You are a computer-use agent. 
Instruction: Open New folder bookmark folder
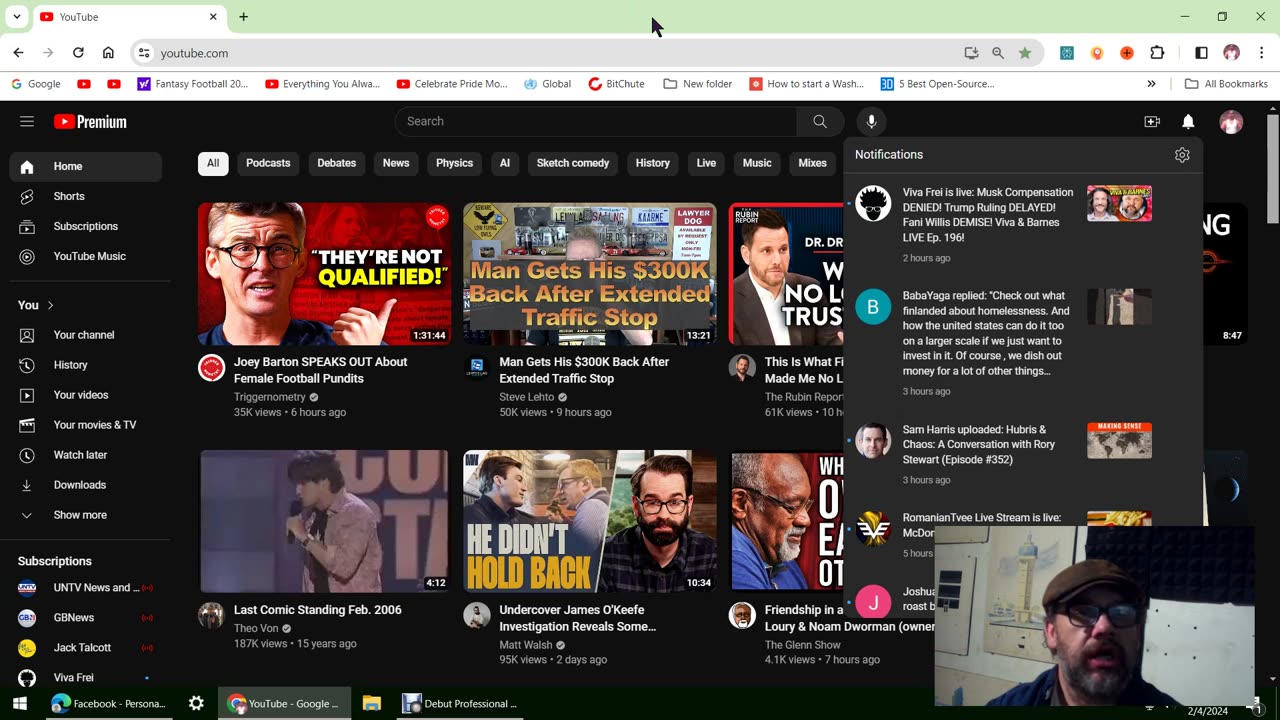pyautogui.click(x=698, y=84)
